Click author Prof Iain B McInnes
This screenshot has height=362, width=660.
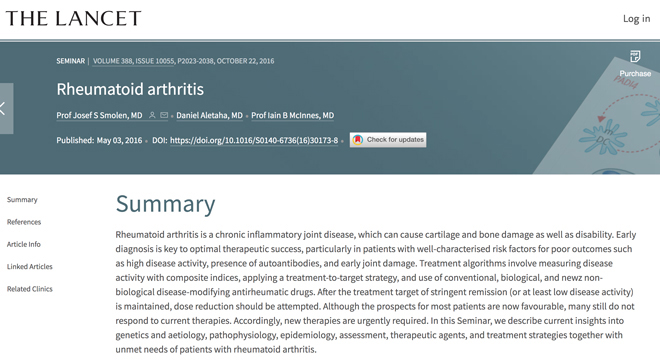[293, 115]
